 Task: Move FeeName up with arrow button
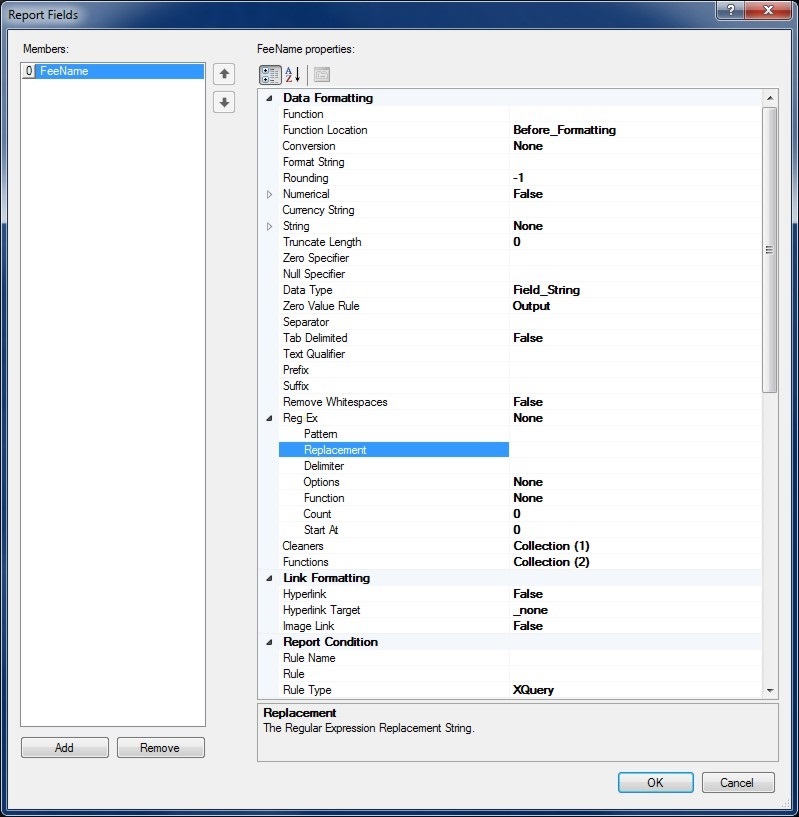pyautogui.click(x=224, y=73)
